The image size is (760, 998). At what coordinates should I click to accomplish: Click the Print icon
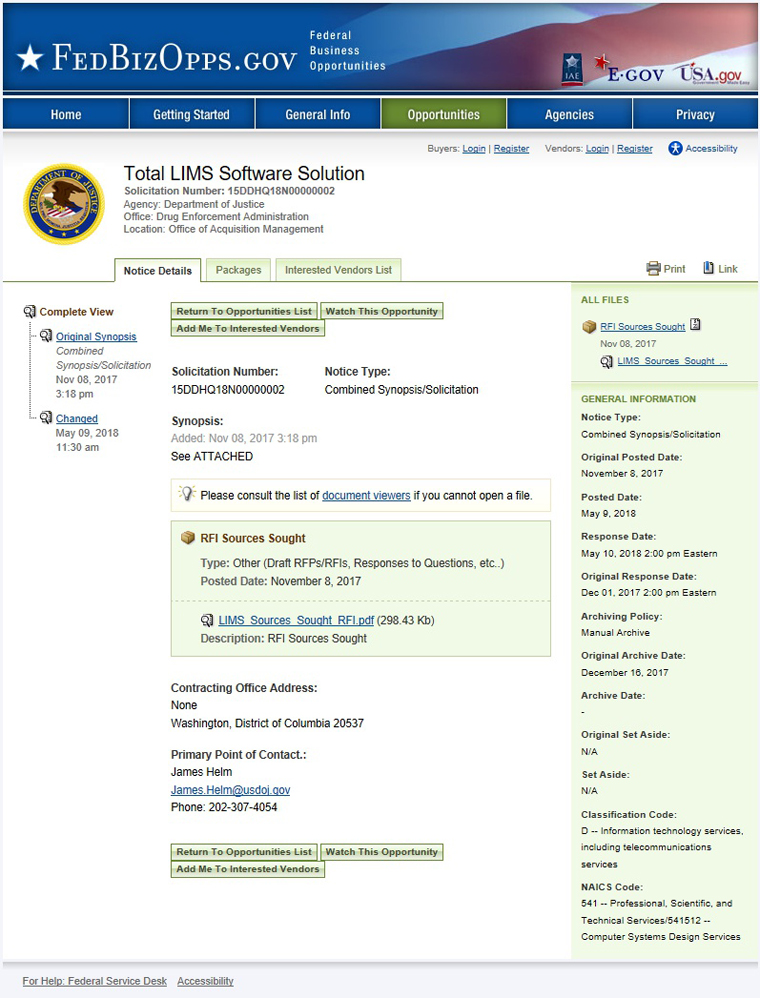pyautogui.click(x=654, y=269)
